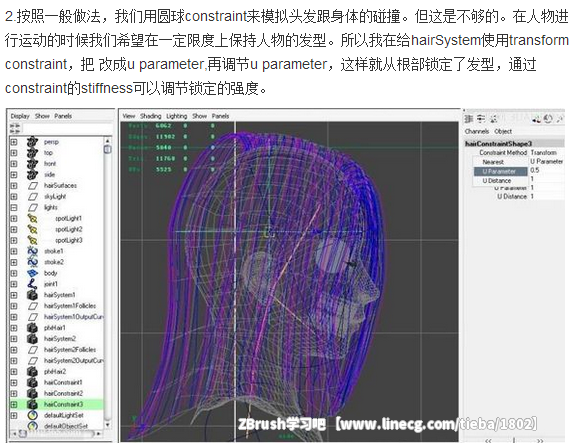Select the hairSystem2 row label
Screen dimensions: 580x443
coord(60,339)
